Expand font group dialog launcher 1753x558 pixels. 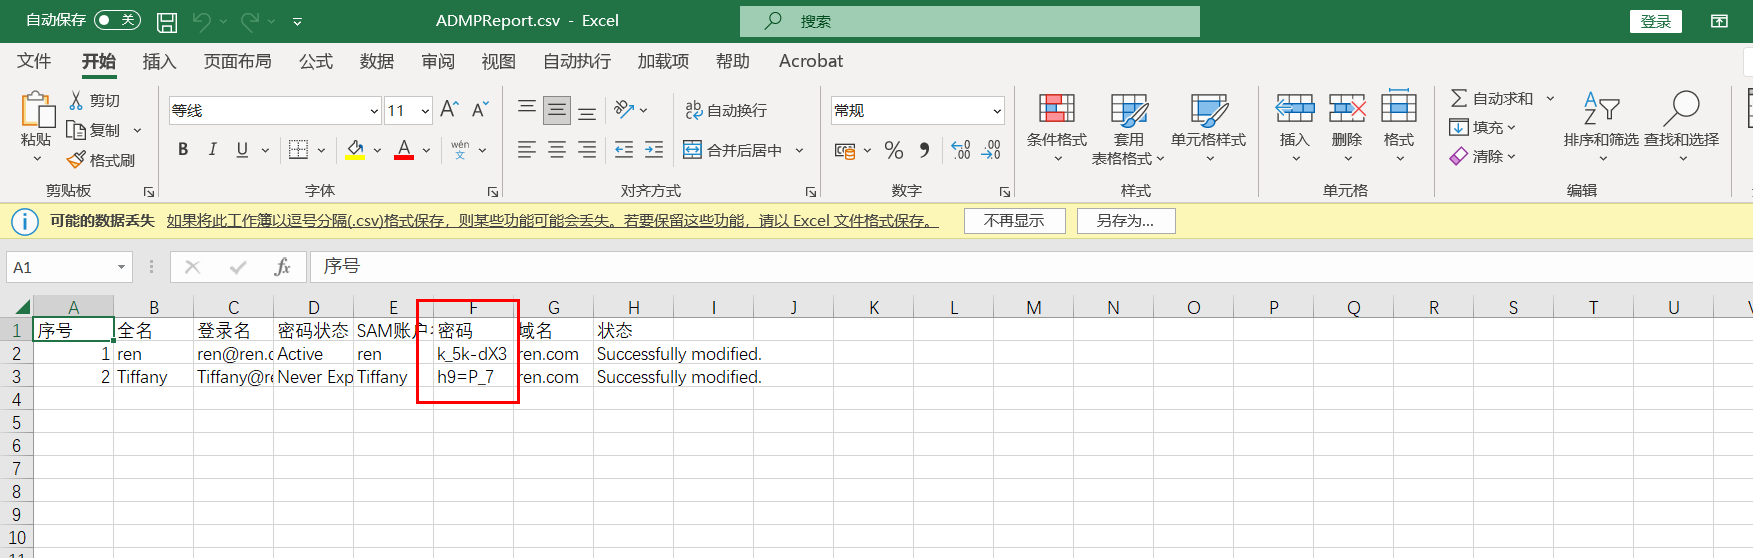click(x=493, y=191)
